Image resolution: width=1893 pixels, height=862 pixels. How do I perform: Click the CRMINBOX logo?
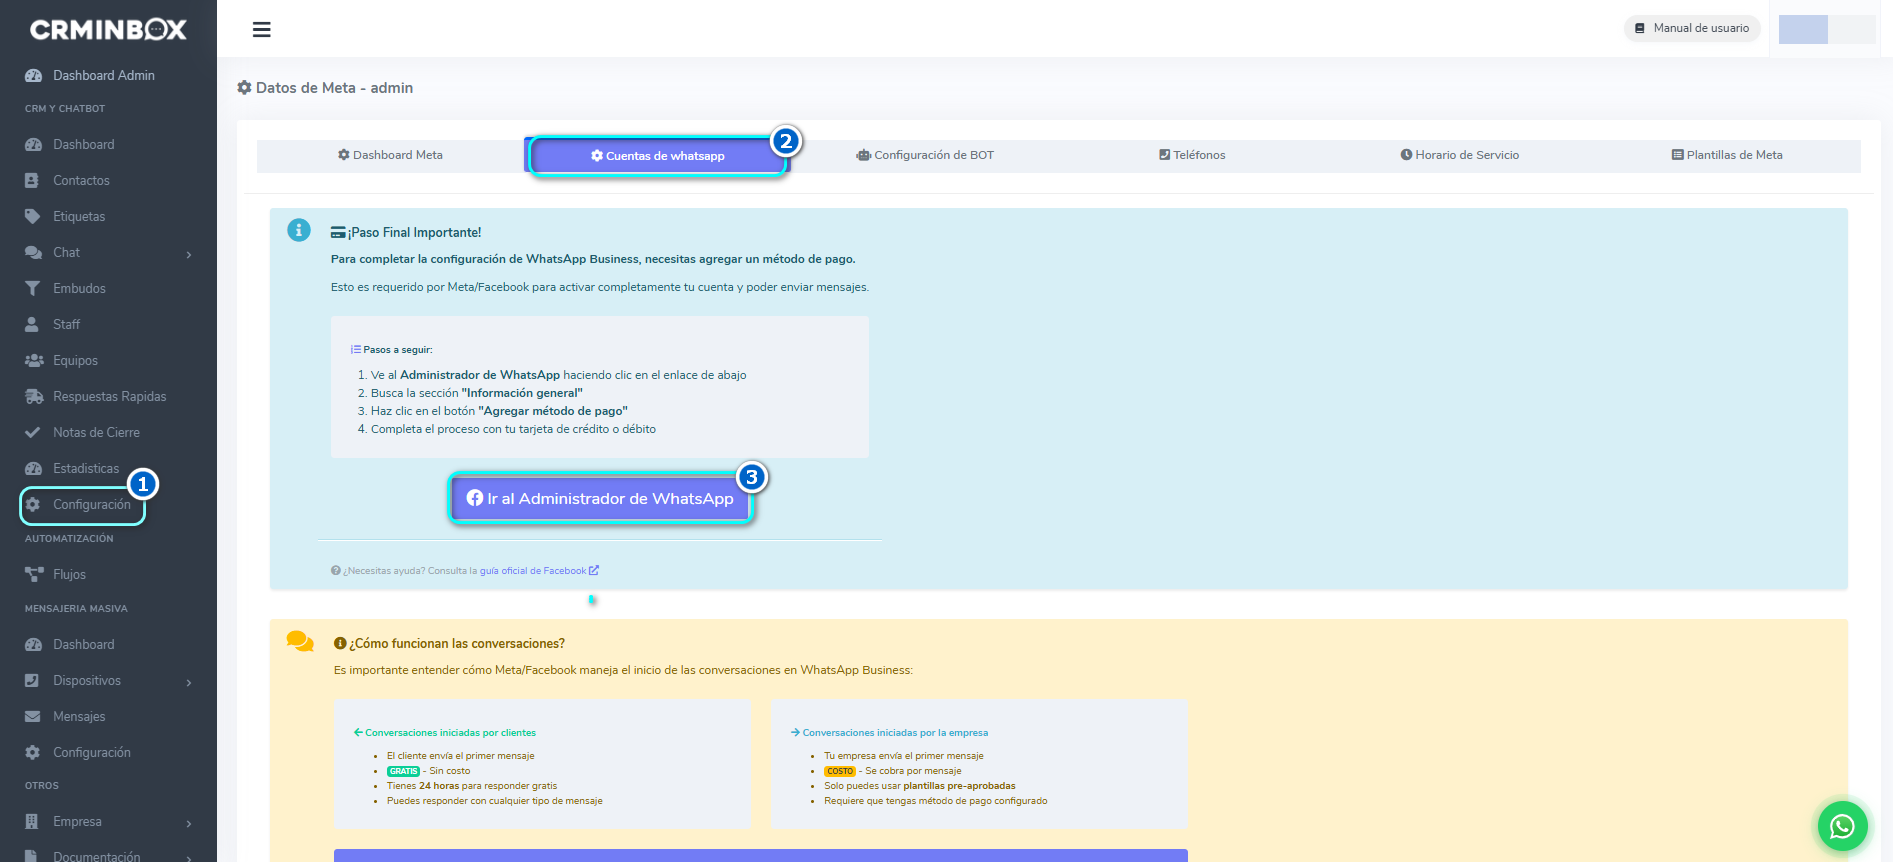(108, 30)
